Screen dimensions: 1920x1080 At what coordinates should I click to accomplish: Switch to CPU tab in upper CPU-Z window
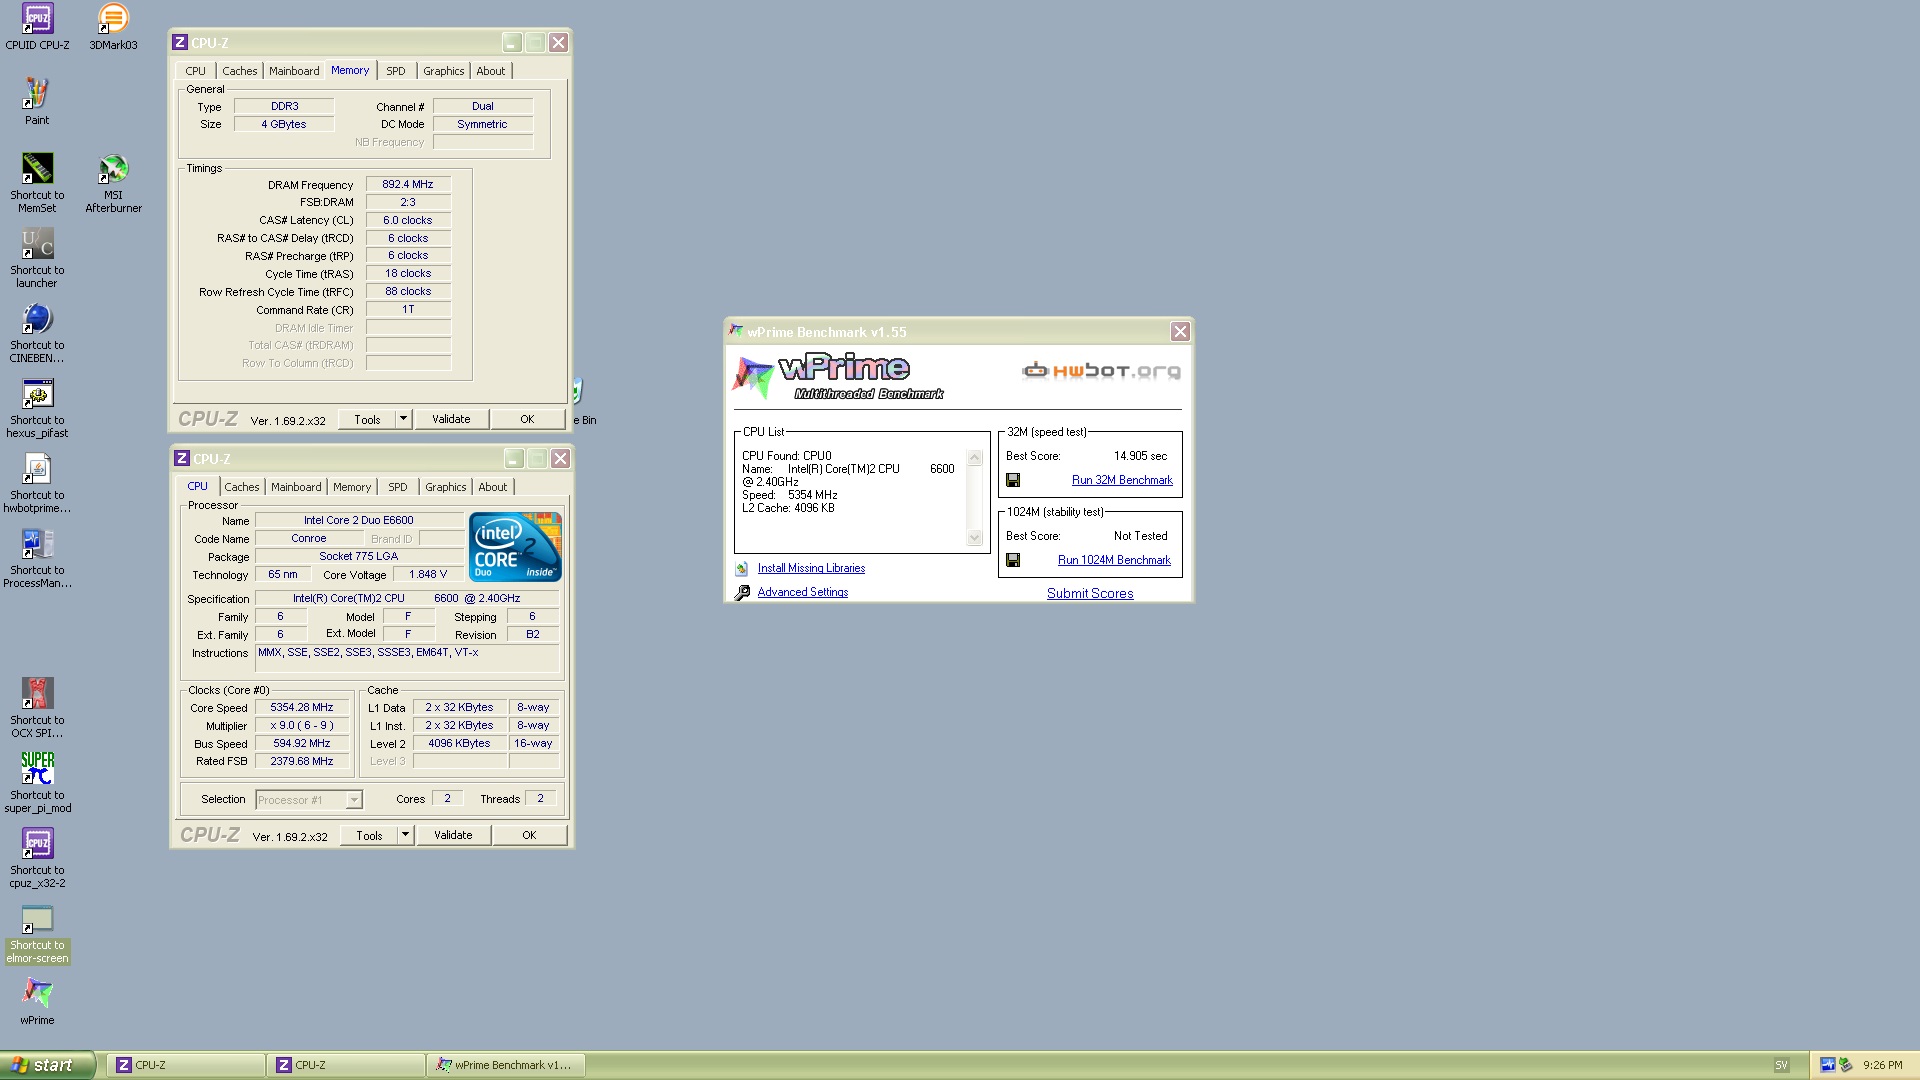[196, 71]
